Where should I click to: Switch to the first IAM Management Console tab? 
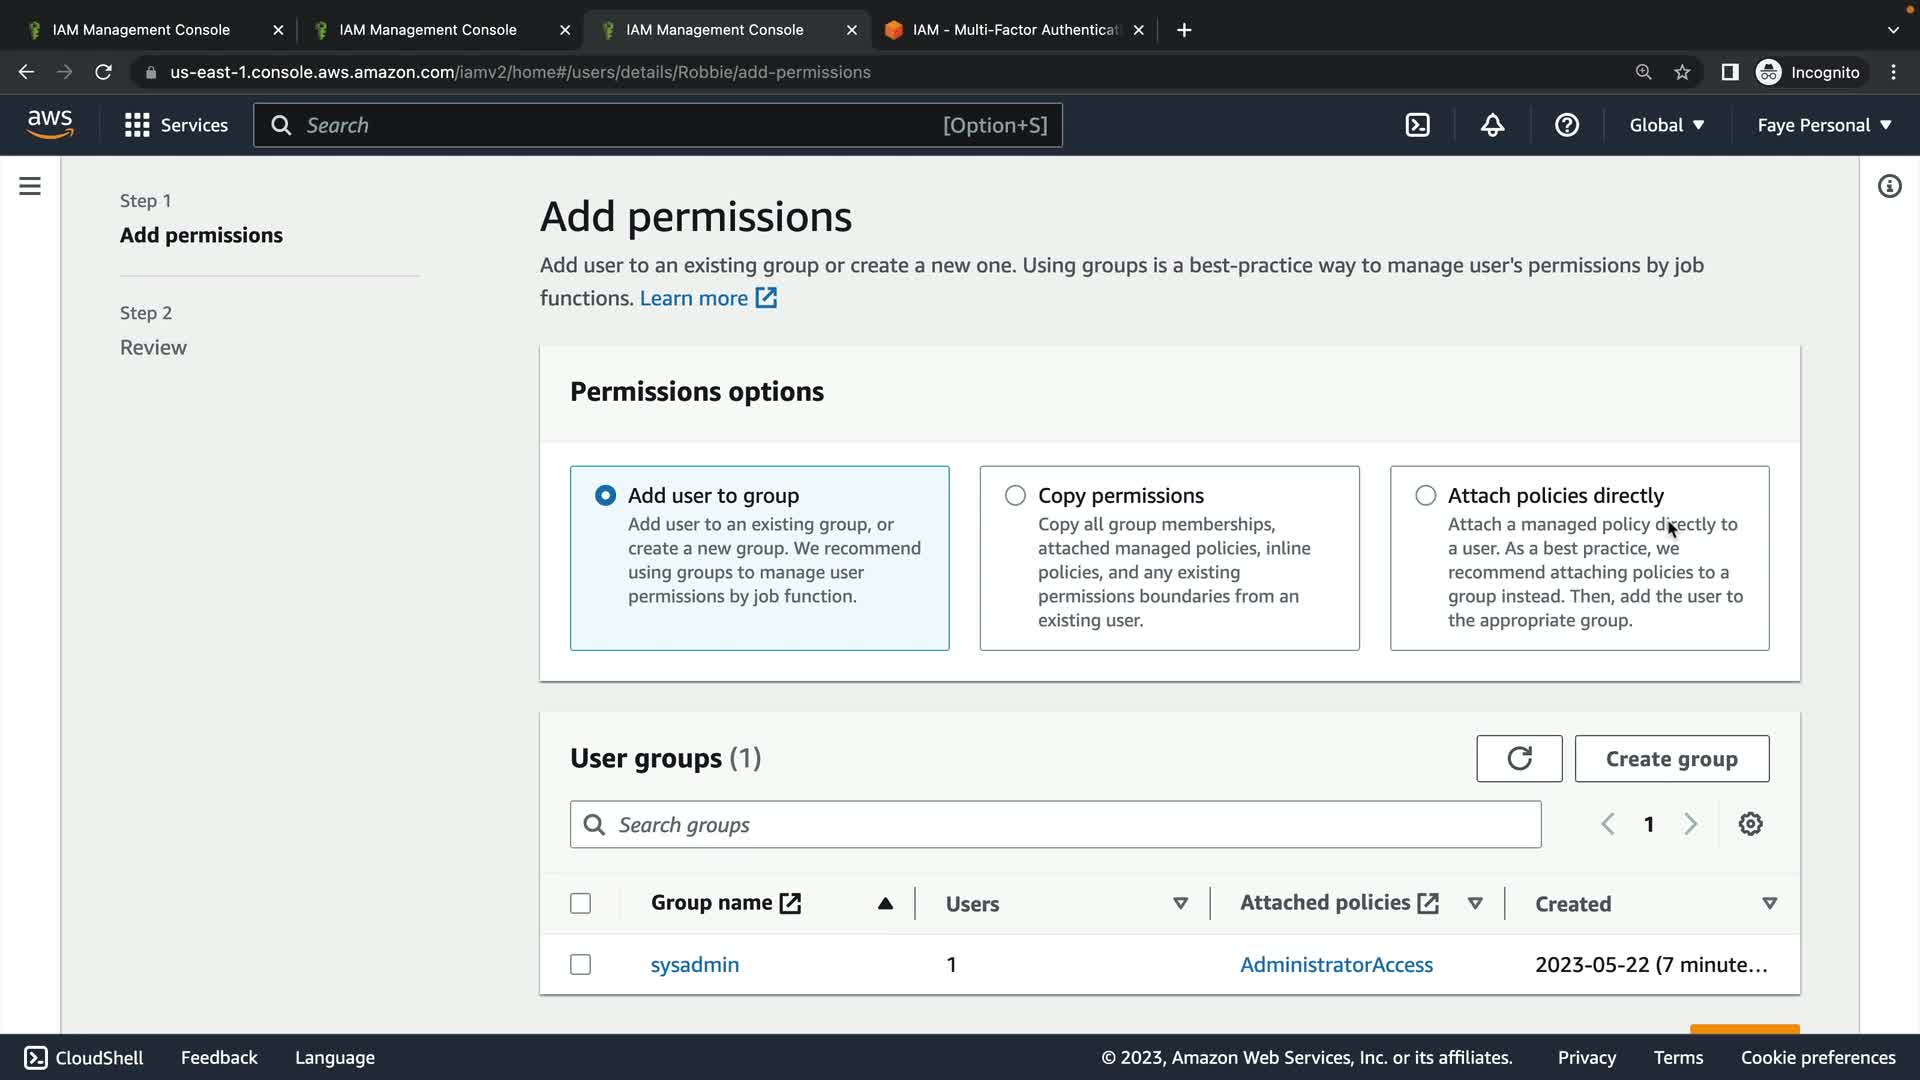(x=141, y=30)
